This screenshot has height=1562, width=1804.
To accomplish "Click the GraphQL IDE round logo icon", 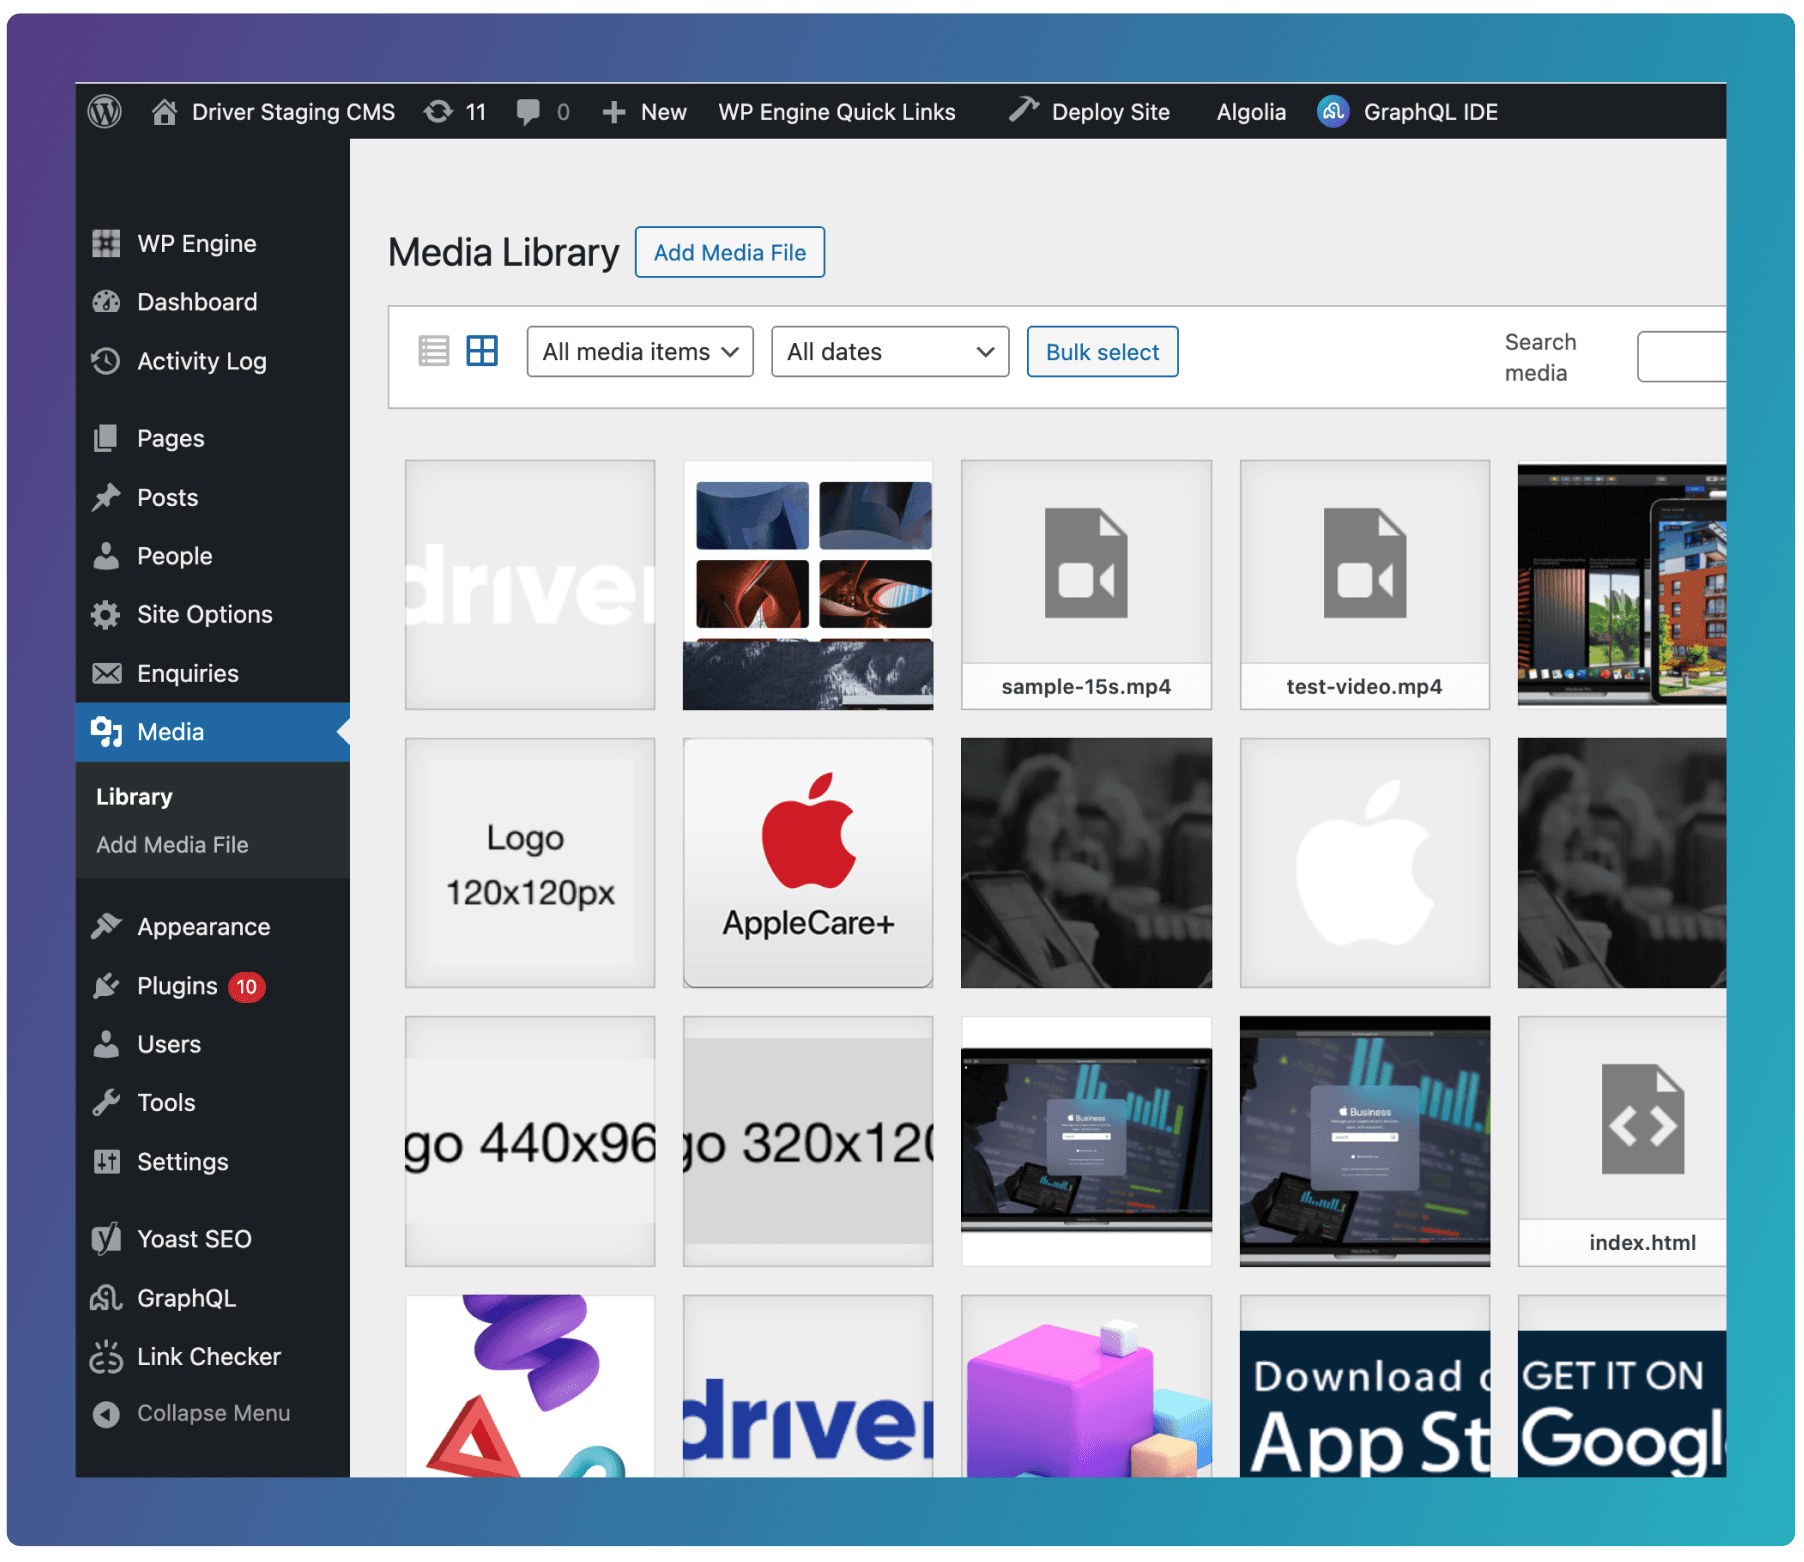I will tap(1333, 111).
